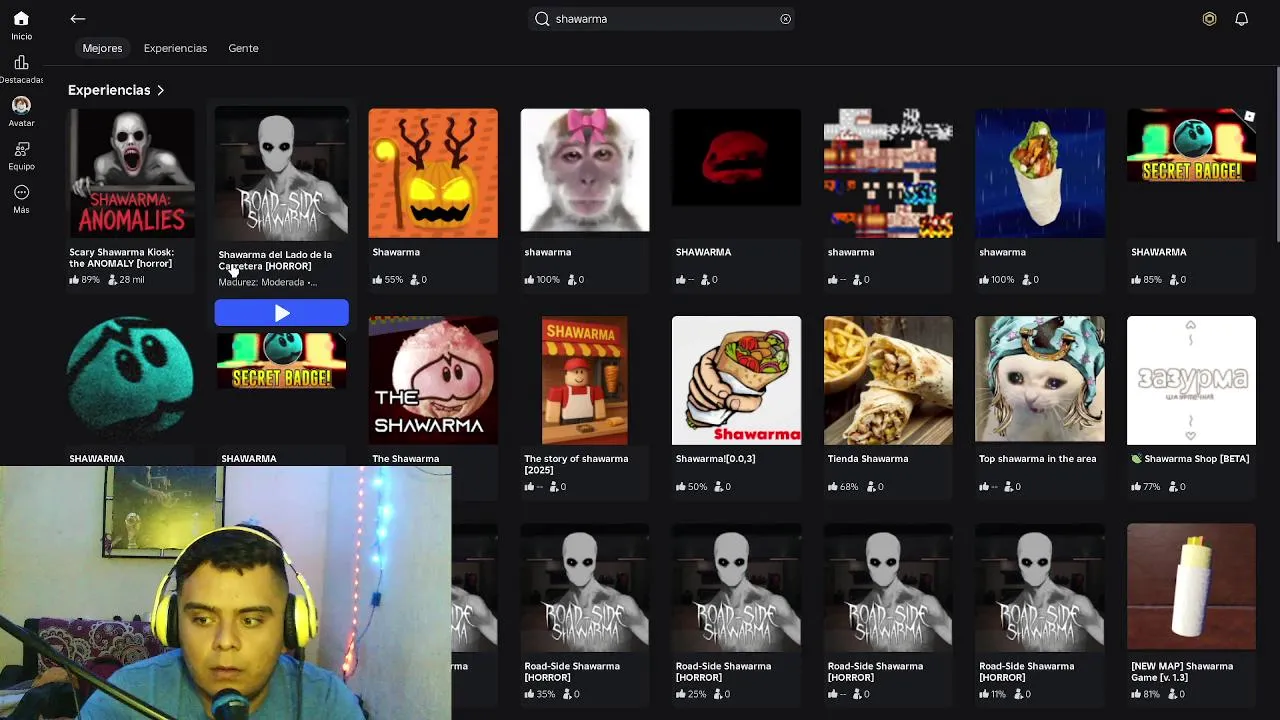Expand the Experiencias section heading arrow
The image size is (1280, 720).
pos(160,90)
